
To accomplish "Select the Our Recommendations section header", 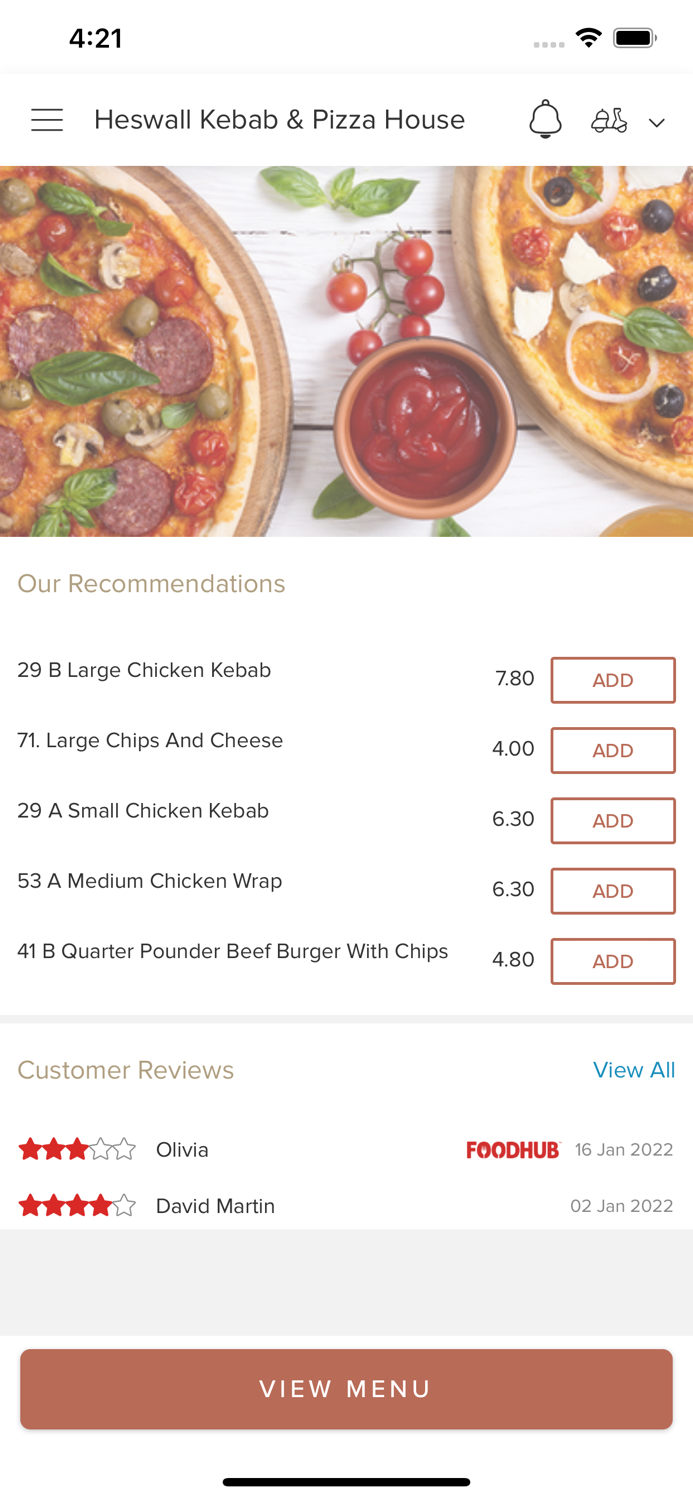I will [151, 583].
